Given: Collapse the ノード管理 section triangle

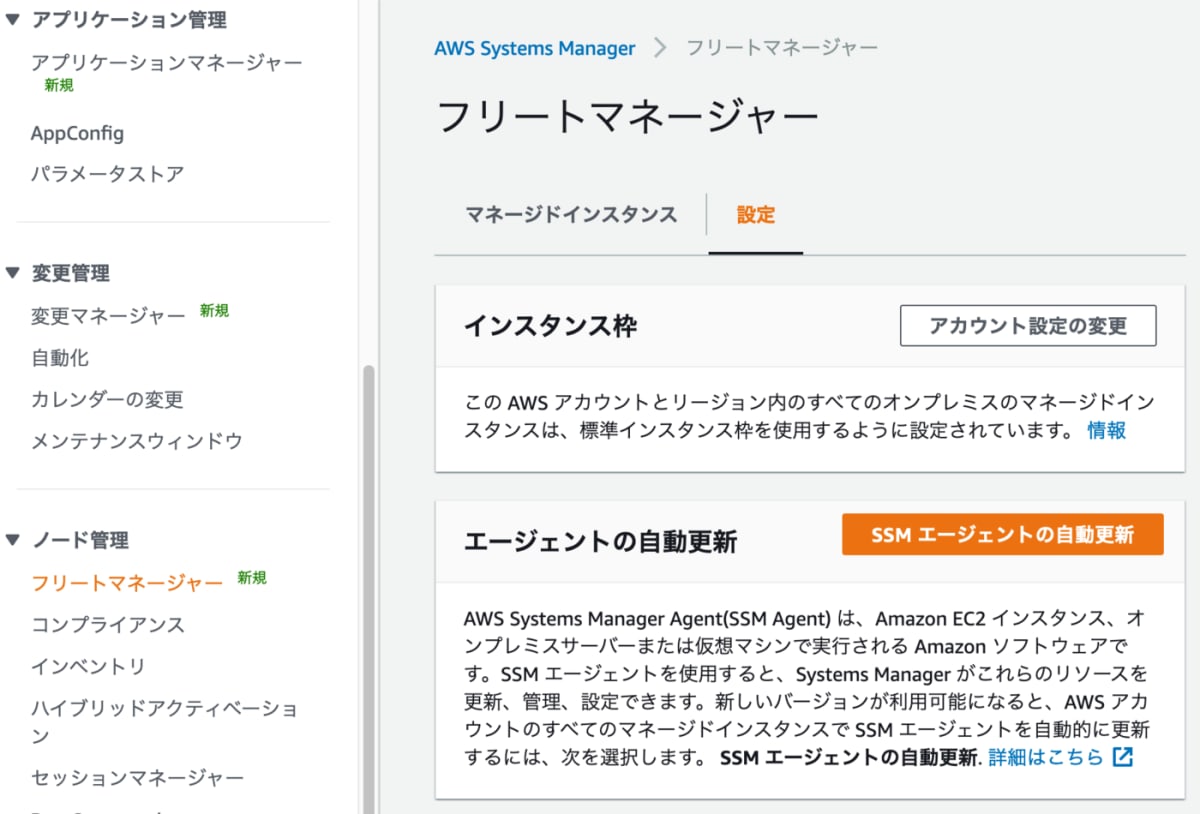Looking at the screenshot, I should point(12,540).
